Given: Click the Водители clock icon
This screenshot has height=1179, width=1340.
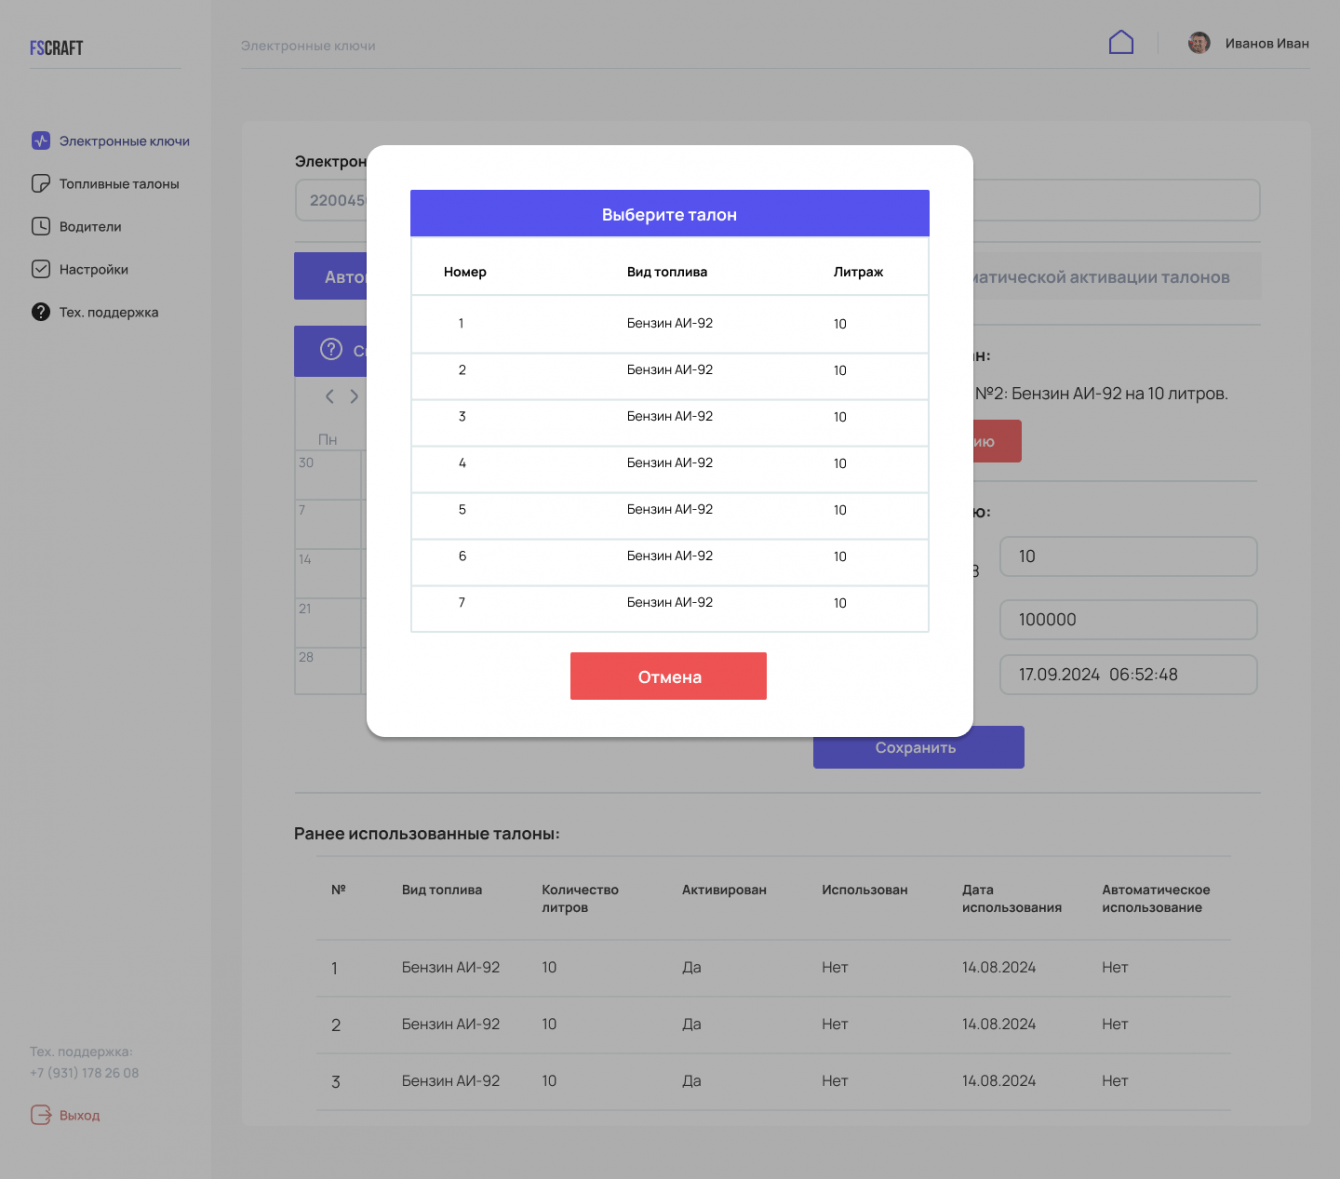Looking at the screenshot, I should [x=40, y=226].
